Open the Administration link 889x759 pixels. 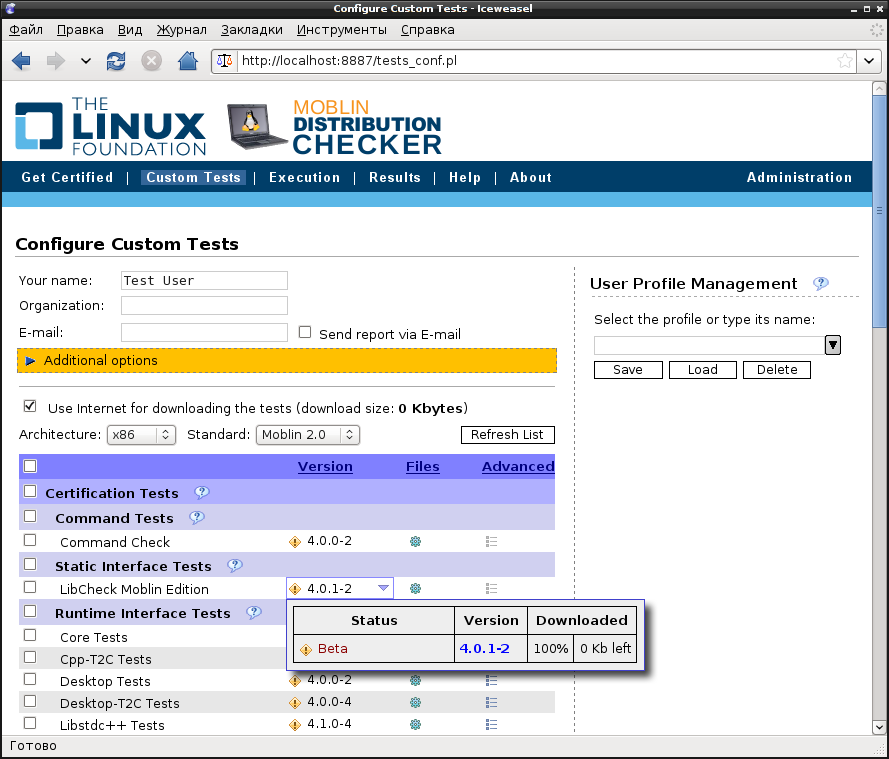(799, 177)
